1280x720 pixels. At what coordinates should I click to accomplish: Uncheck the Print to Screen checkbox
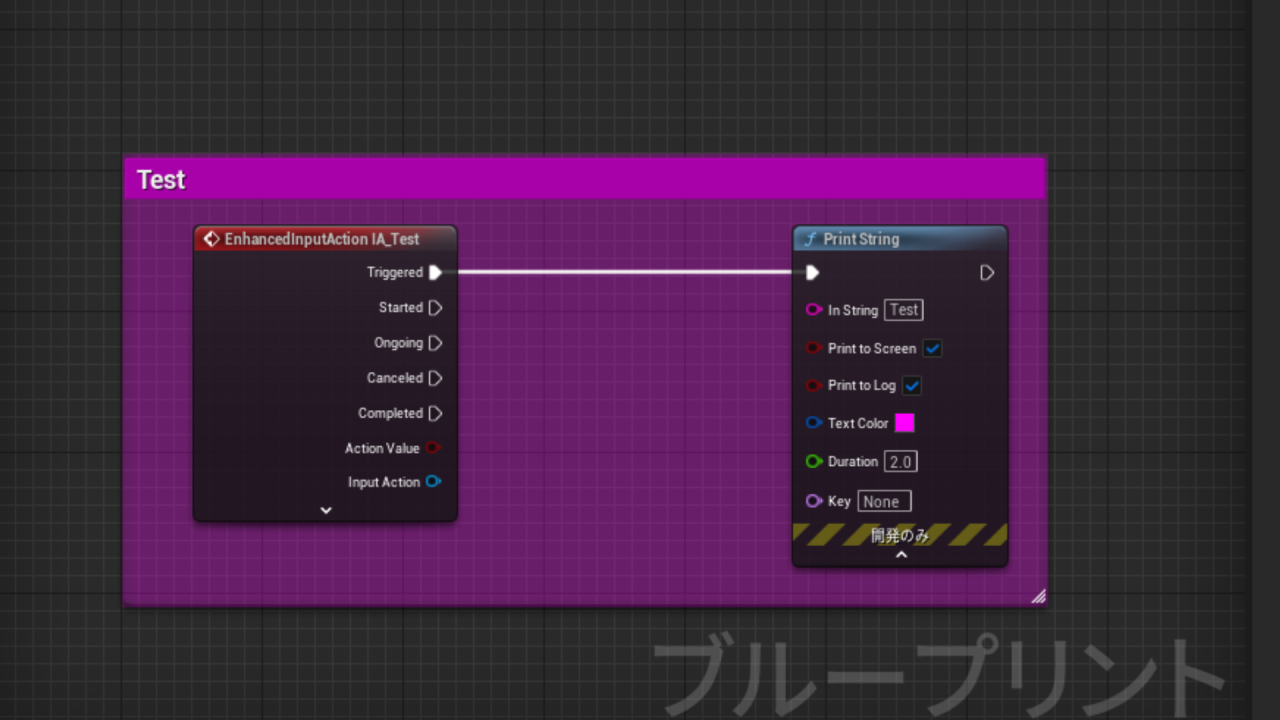click(933, 348)
